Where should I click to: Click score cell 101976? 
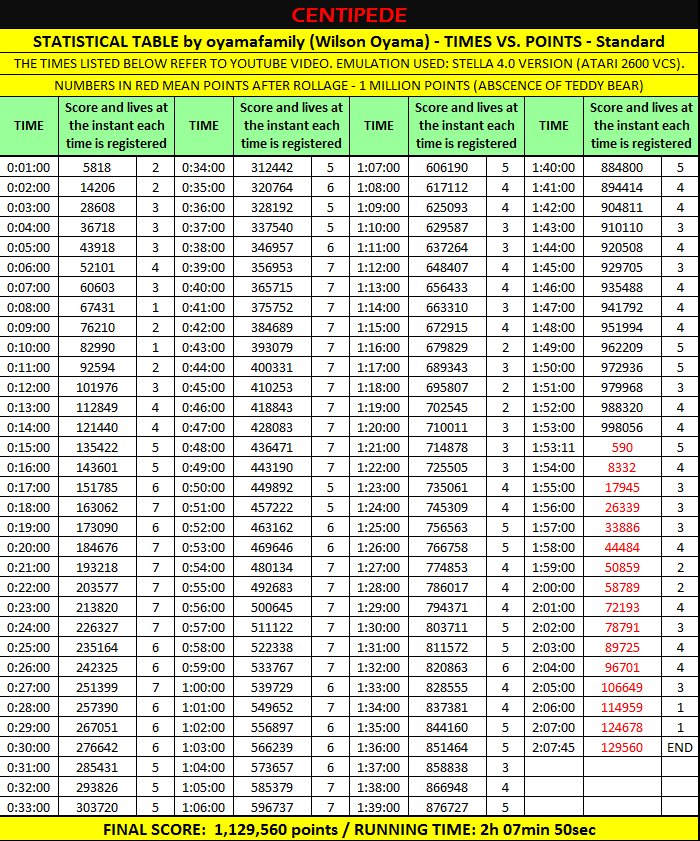pos(97,387)
